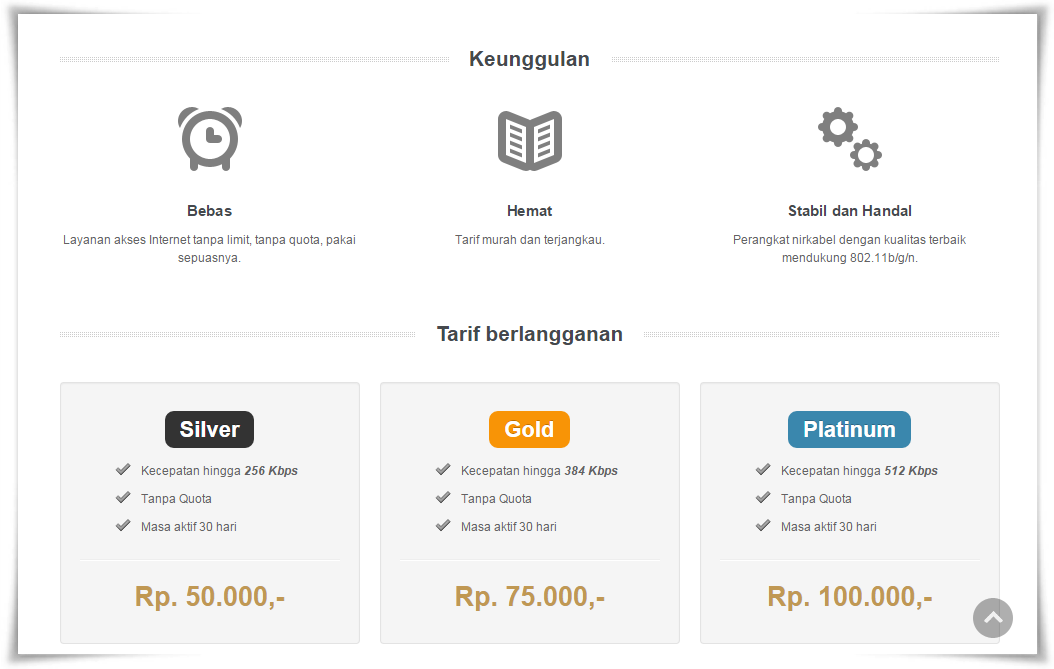The width and height of the screenshot is (1054, 669).
Task: Click the open book icon above Hemat
Action: click(530, 140)
